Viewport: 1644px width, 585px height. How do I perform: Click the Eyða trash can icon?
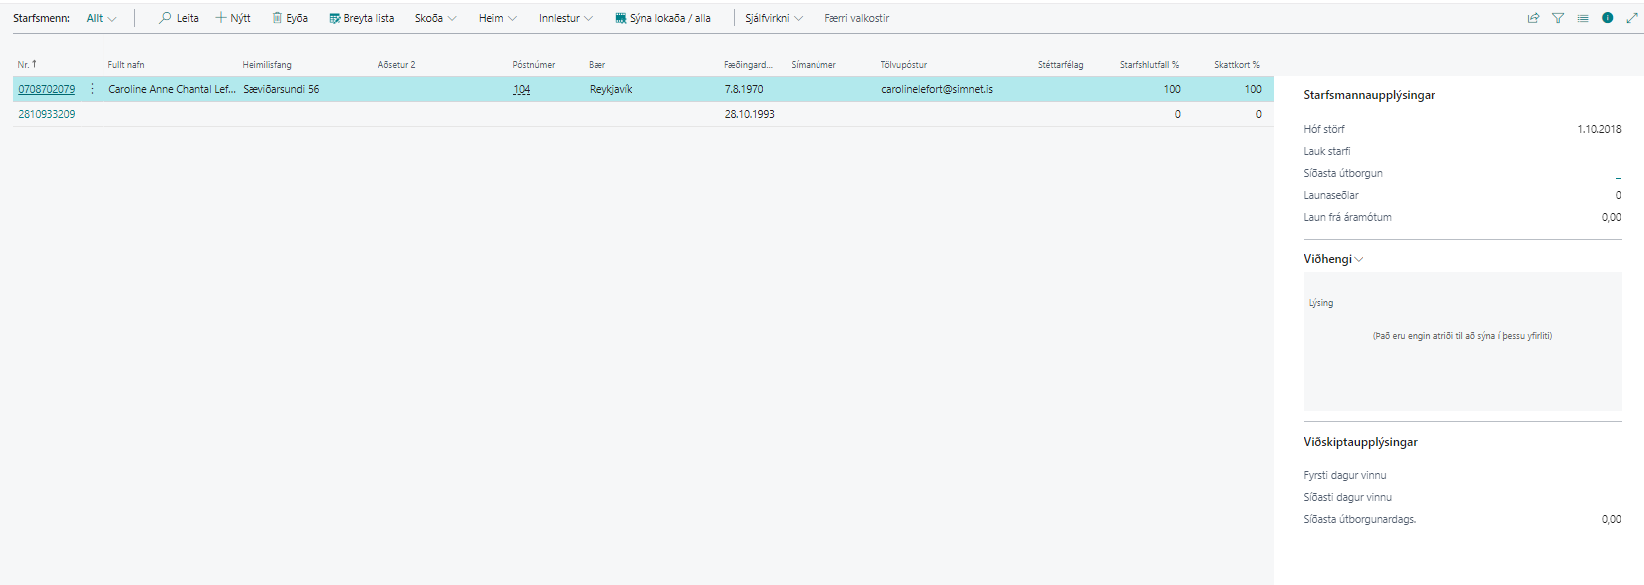(x=277, y=18)
